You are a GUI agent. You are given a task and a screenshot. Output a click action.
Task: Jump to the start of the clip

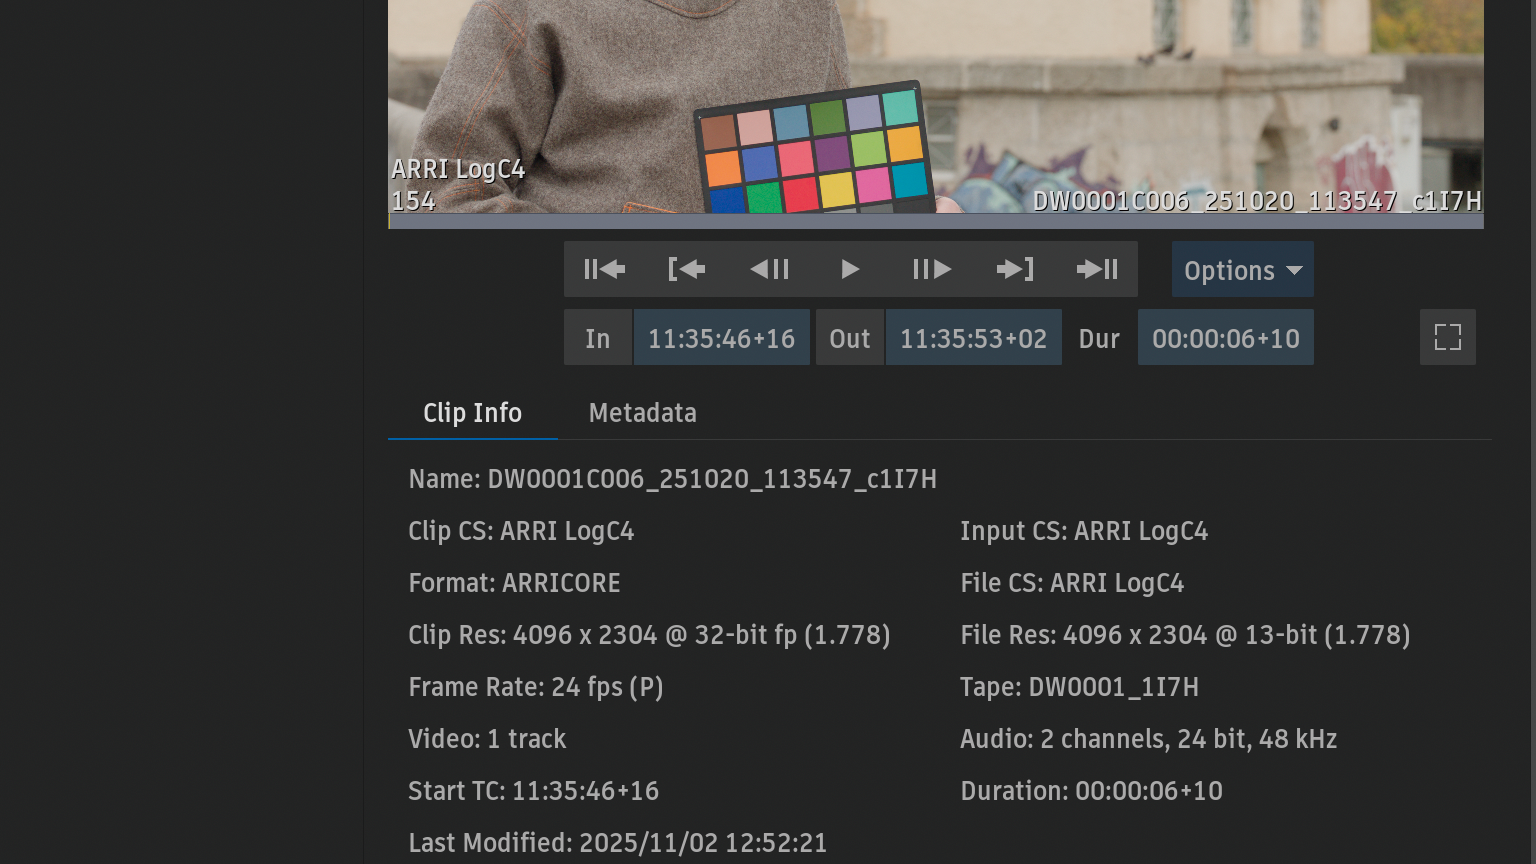[x=604, y=269]
